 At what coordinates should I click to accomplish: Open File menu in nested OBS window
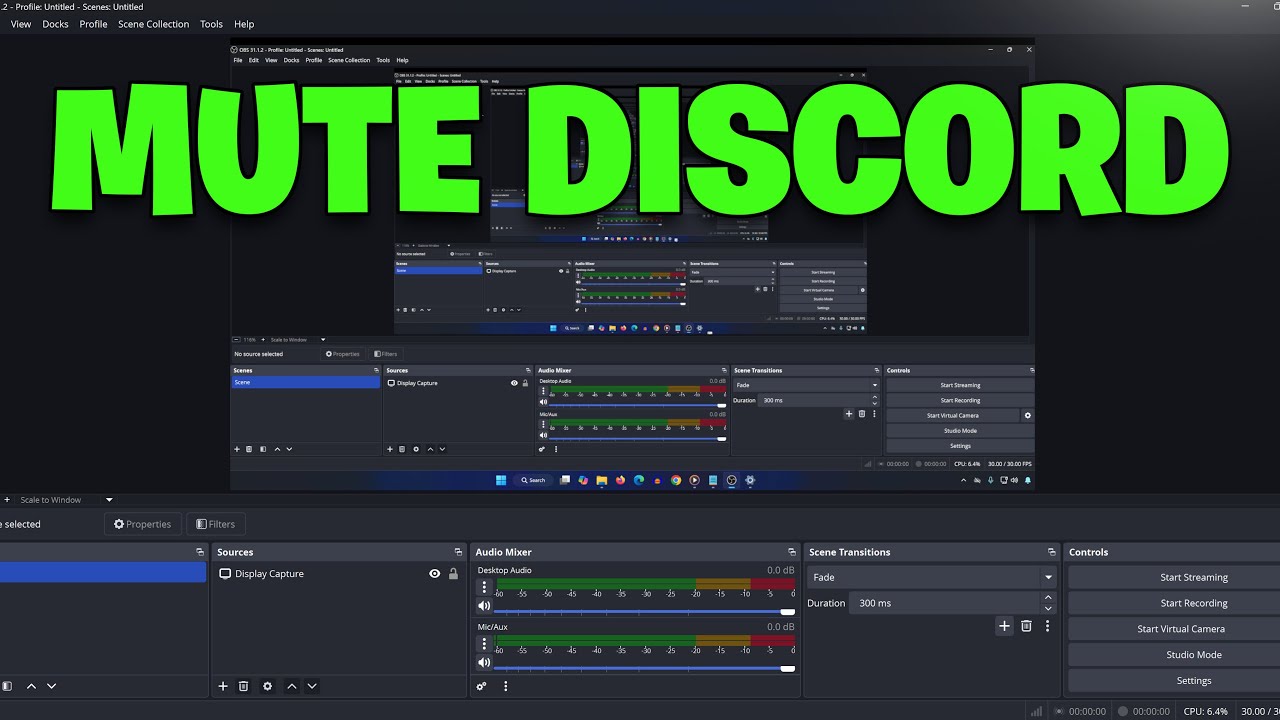coord(238,60)
